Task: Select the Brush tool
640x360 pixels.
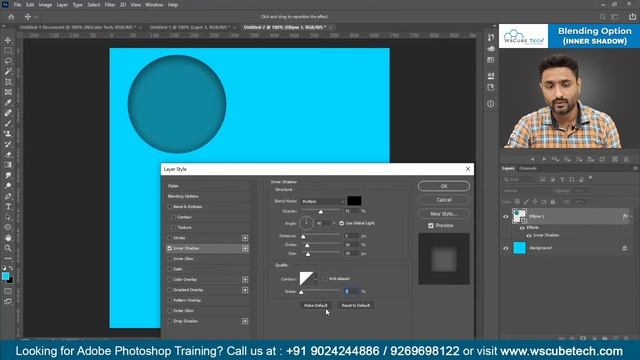Action: (x=8, y=123)
